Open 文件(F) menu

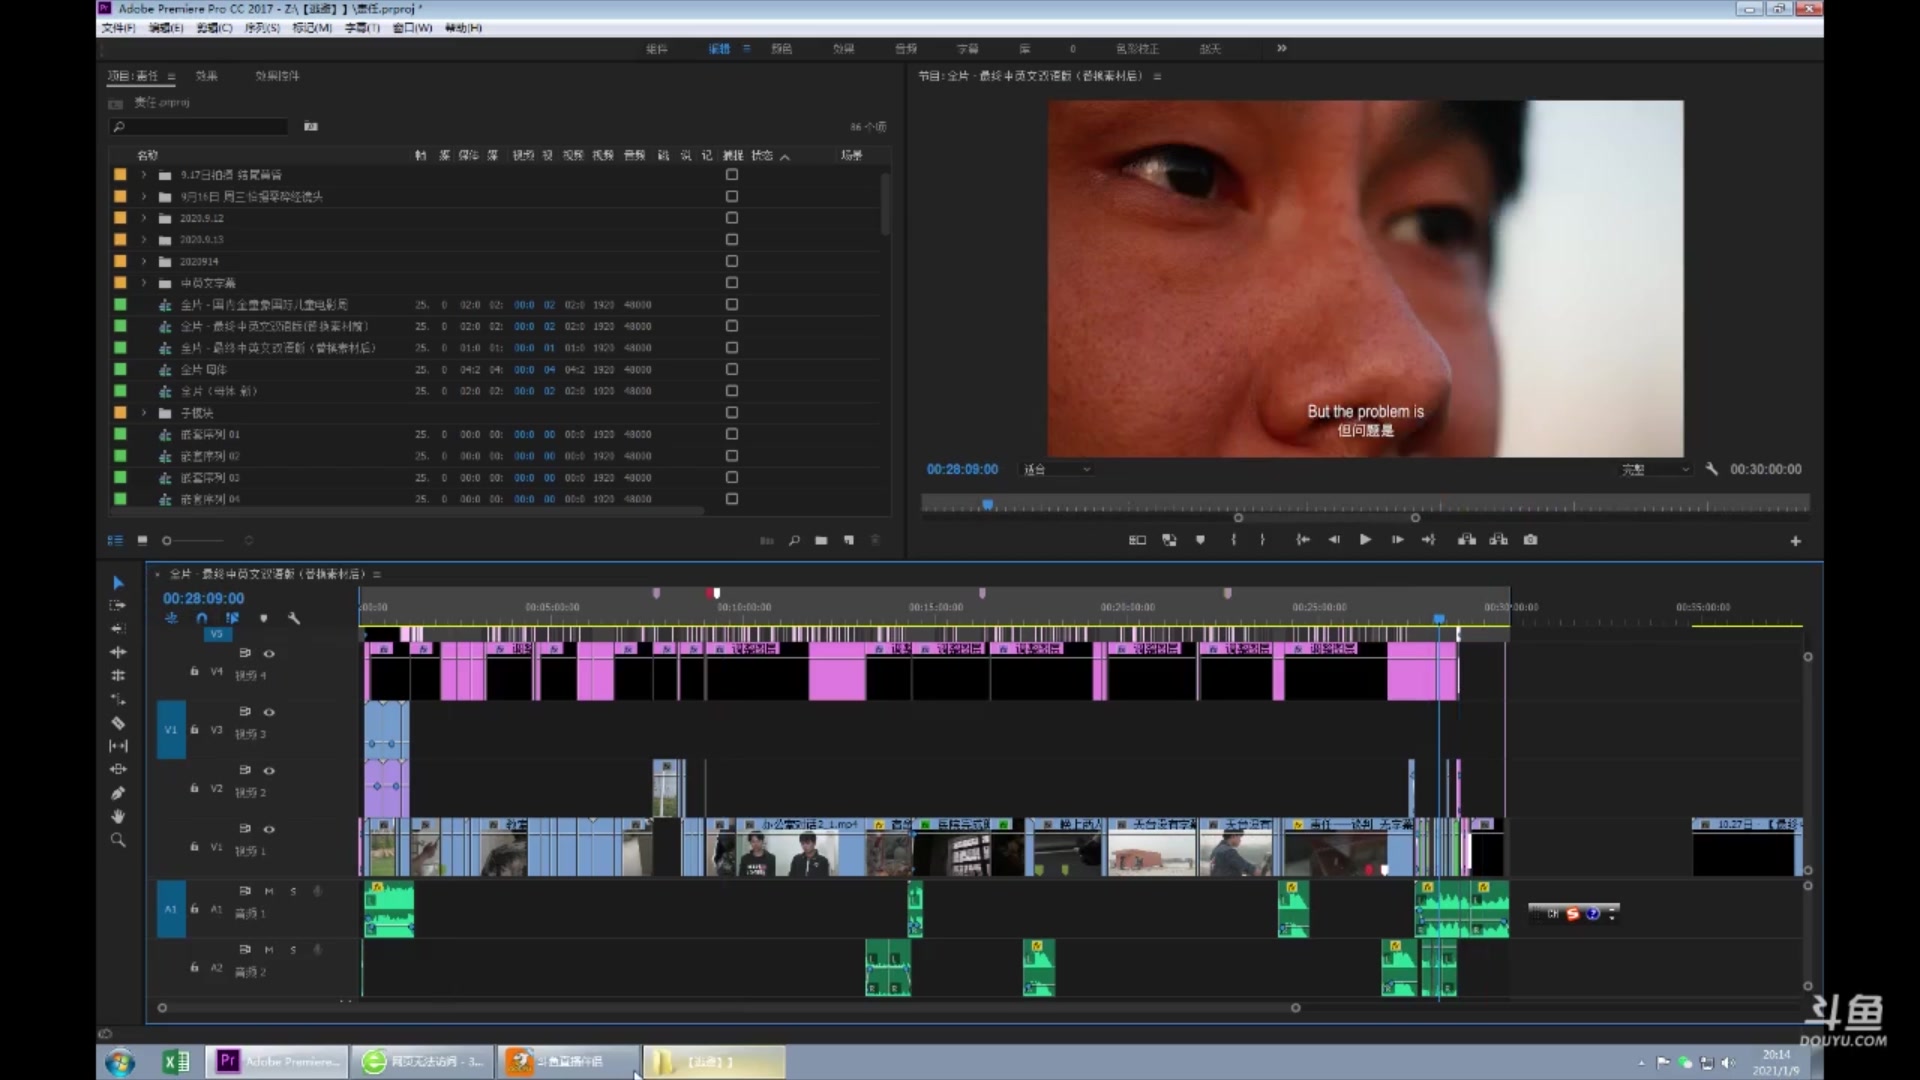[118, 28]
